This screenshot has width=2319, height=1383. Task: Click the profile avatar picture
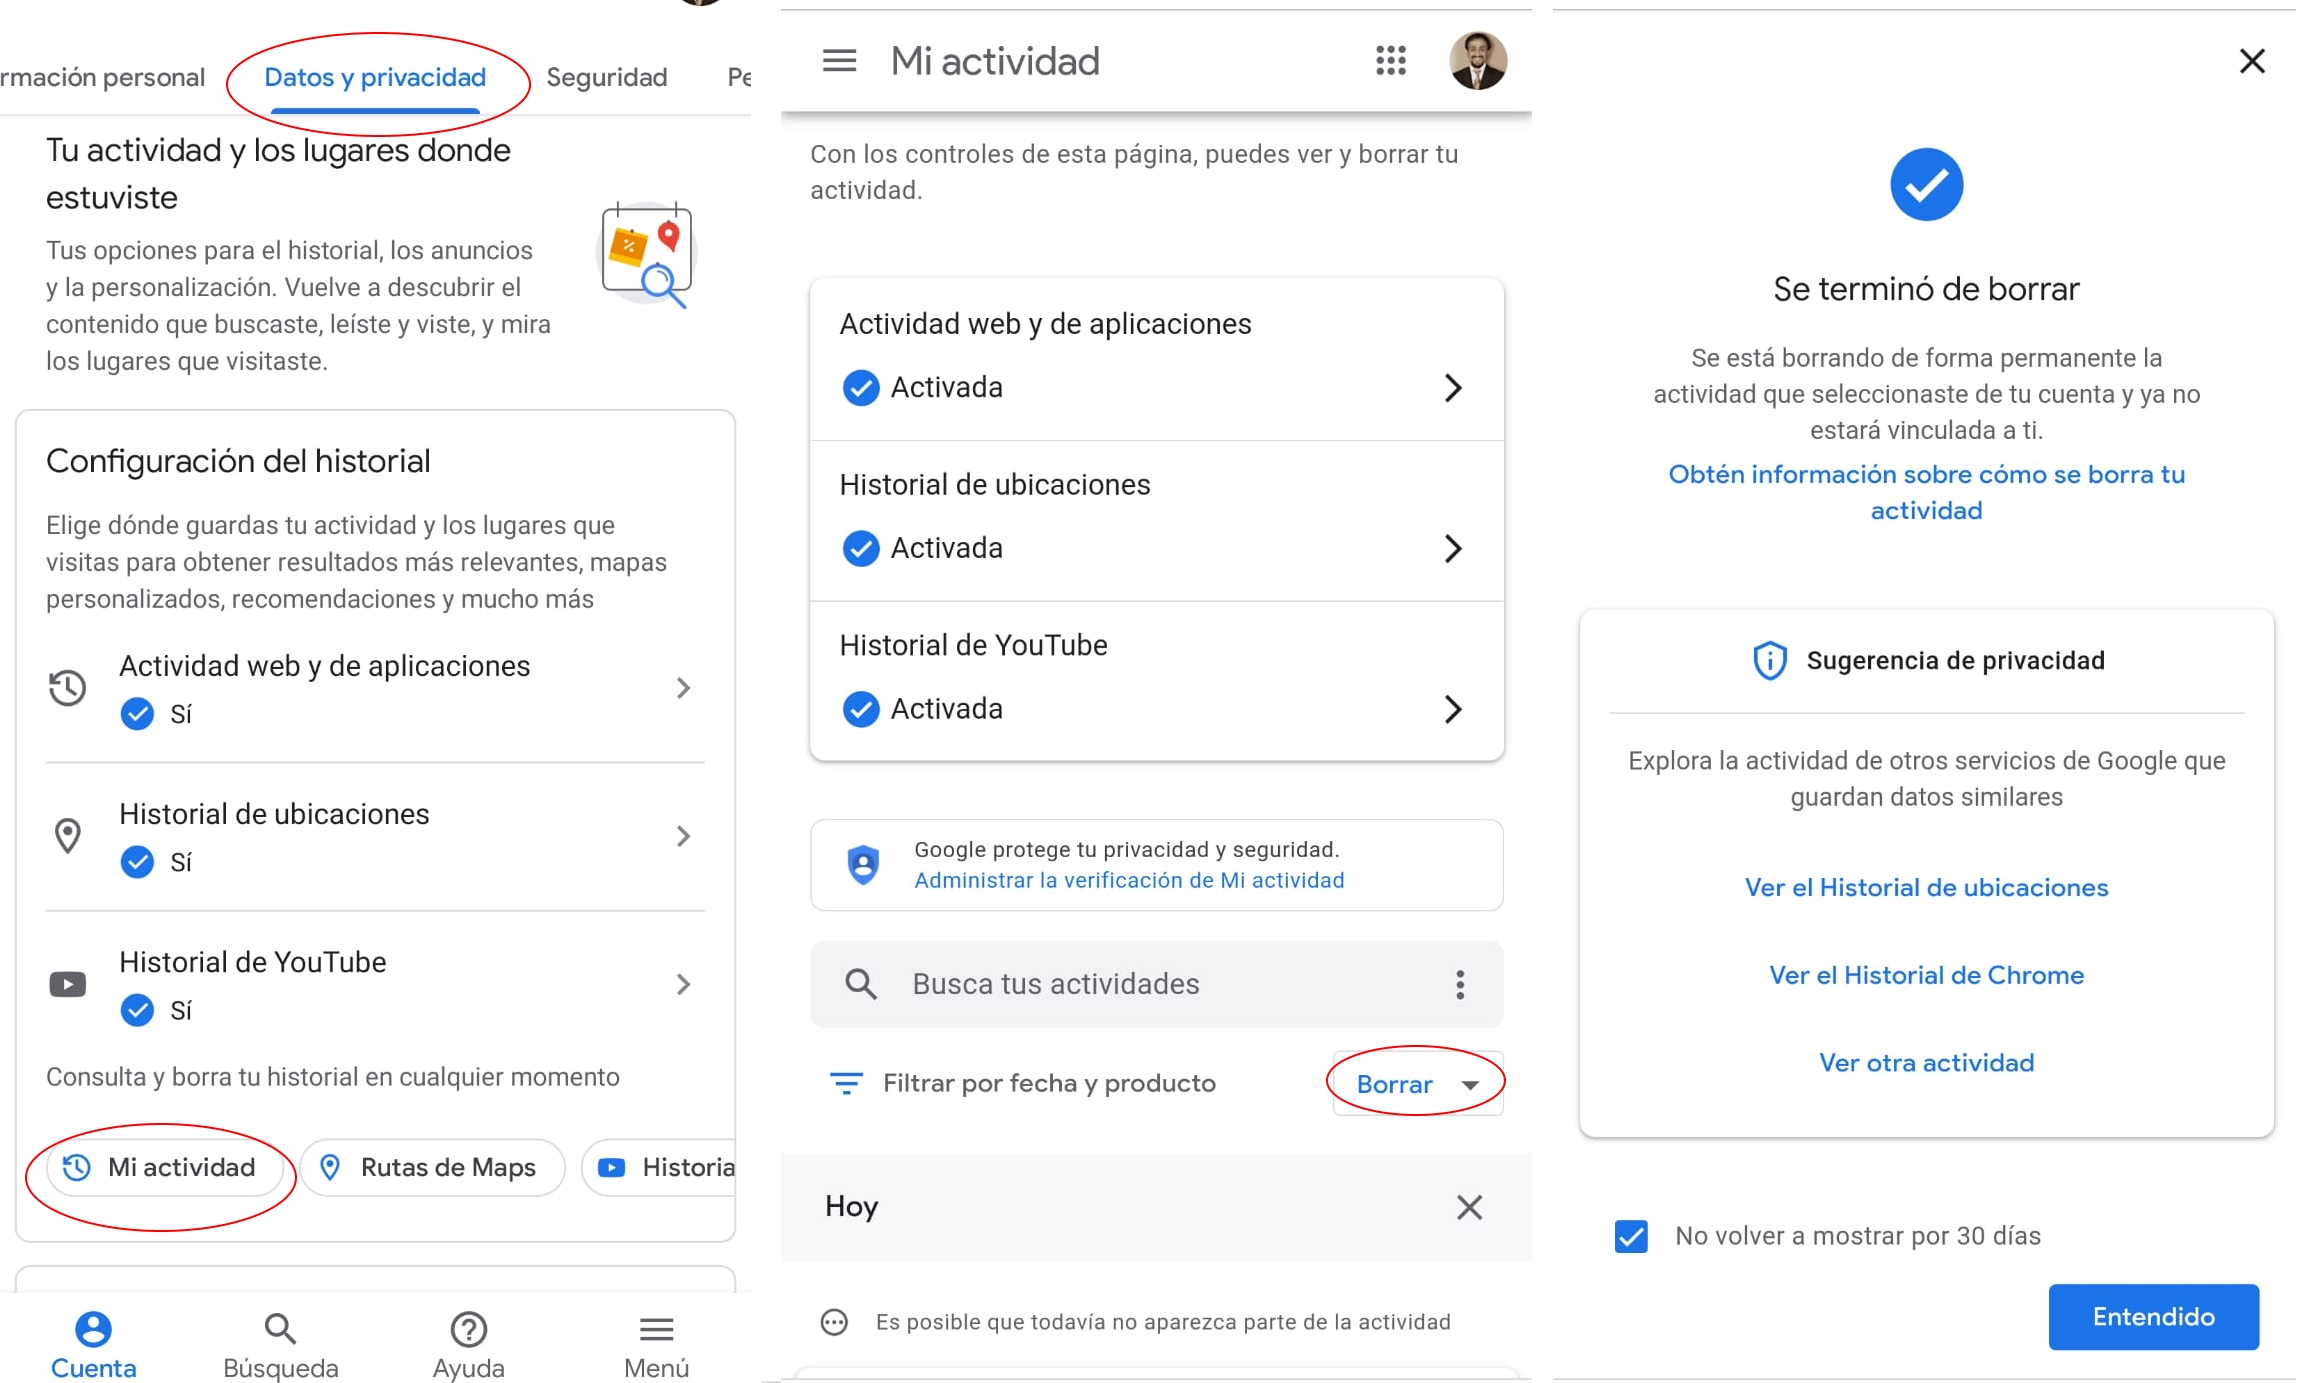pyautogui.click(x=1477, y=61)
